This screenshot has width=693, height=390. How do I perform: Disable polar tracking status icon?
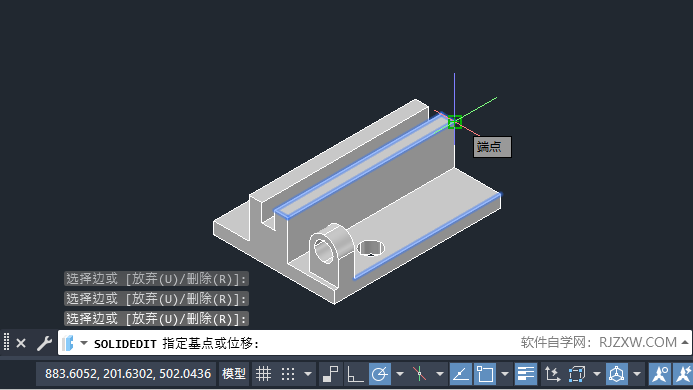click(x=379, y=374)
